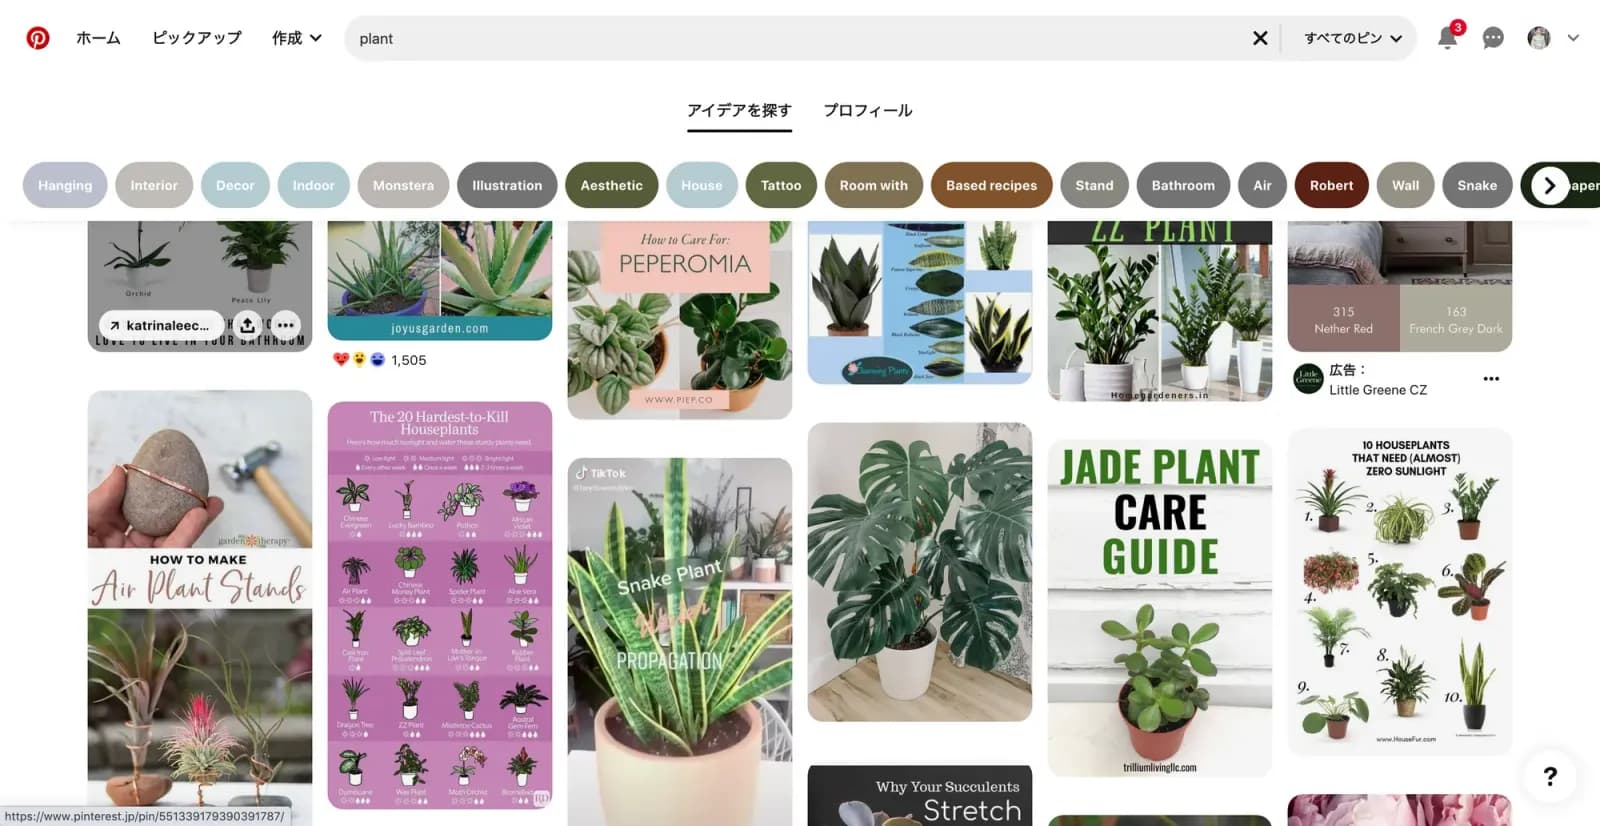Open the help question mark button
This screenshot has height=826, width=1600.
pyautogui.click(x=1550, y=776)
